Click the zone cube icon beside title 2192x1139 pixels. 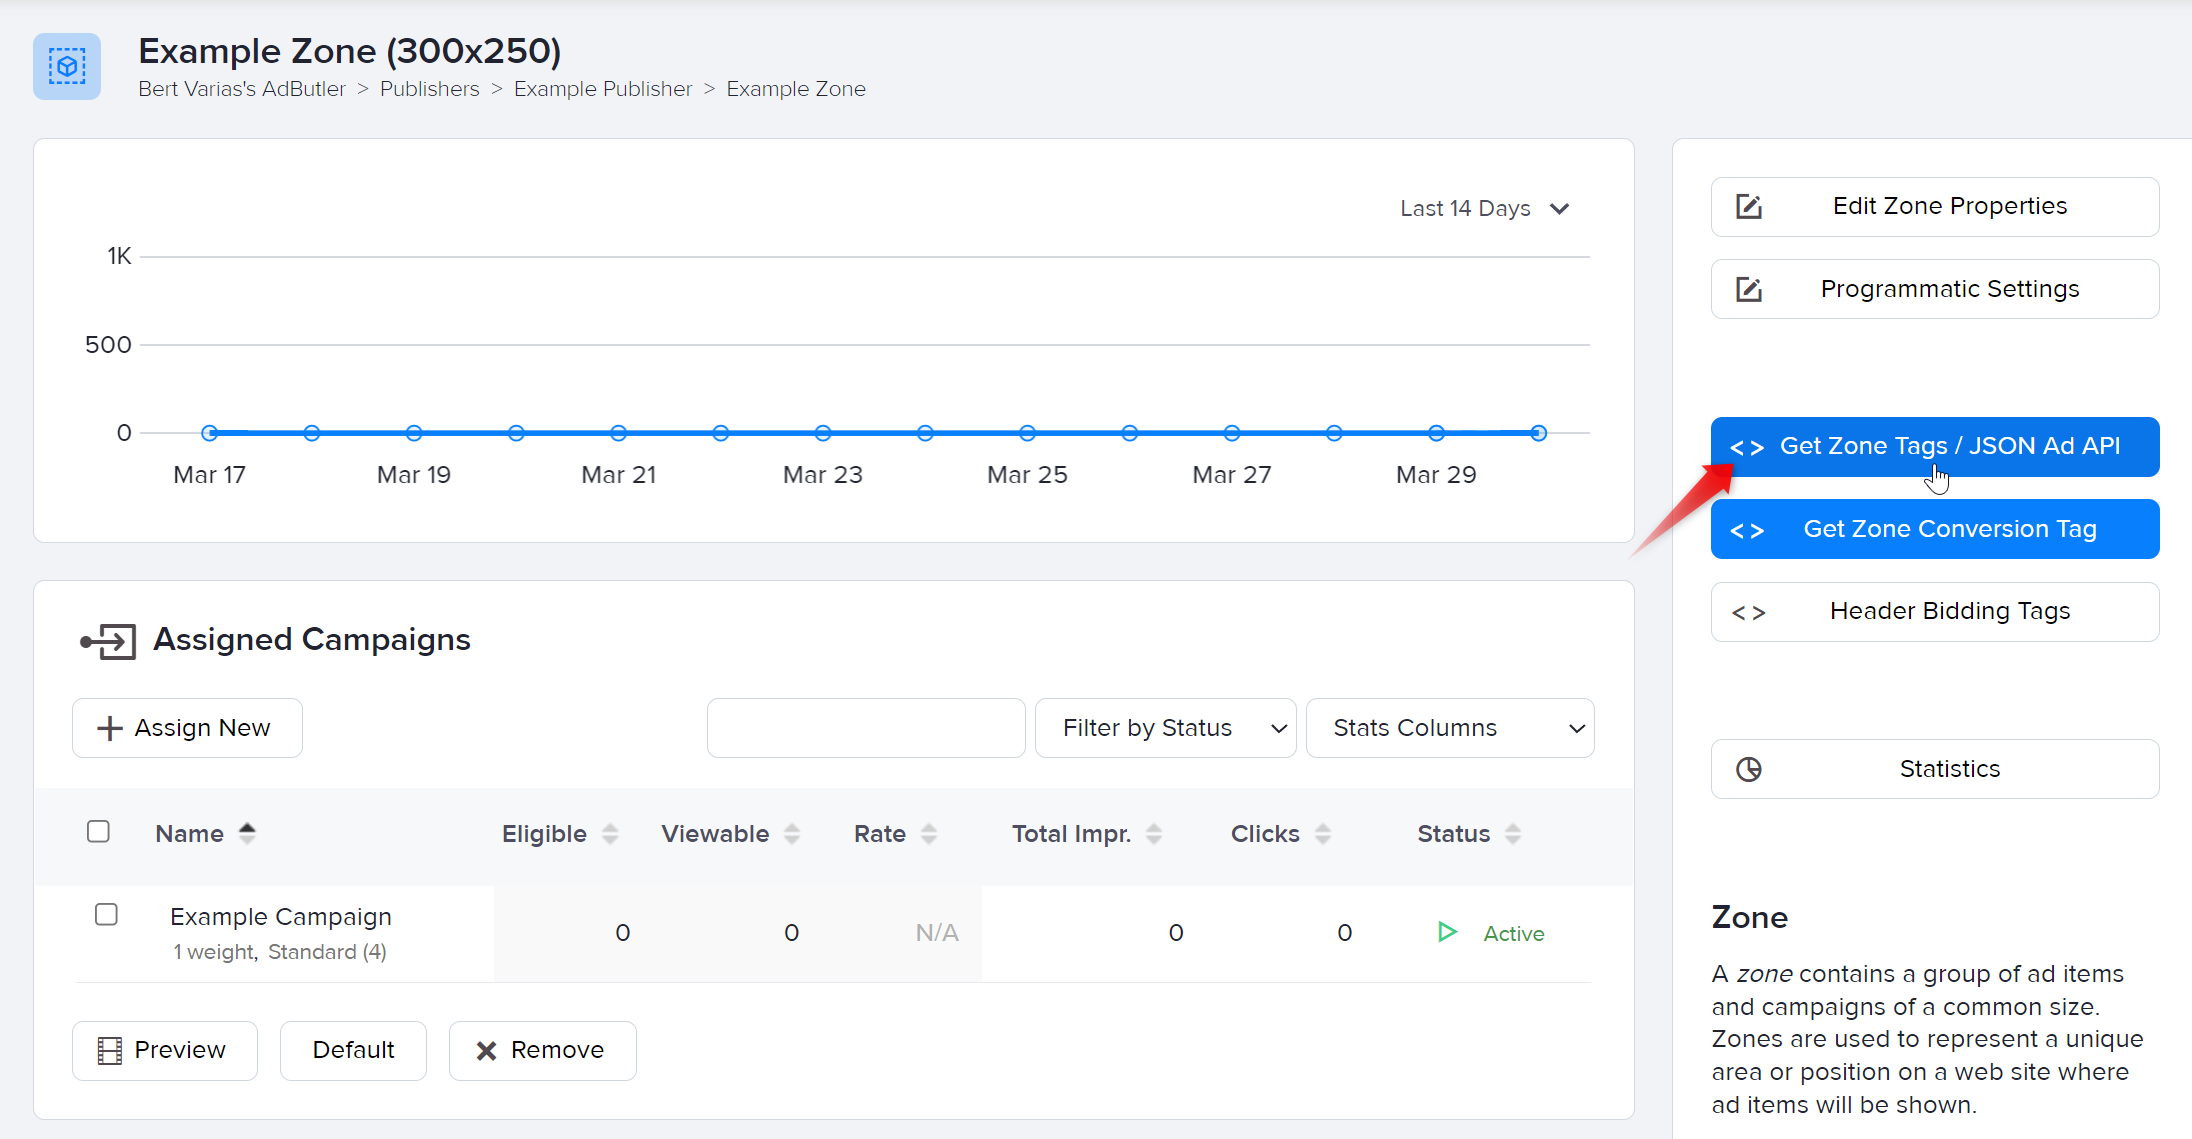point(67,67)
